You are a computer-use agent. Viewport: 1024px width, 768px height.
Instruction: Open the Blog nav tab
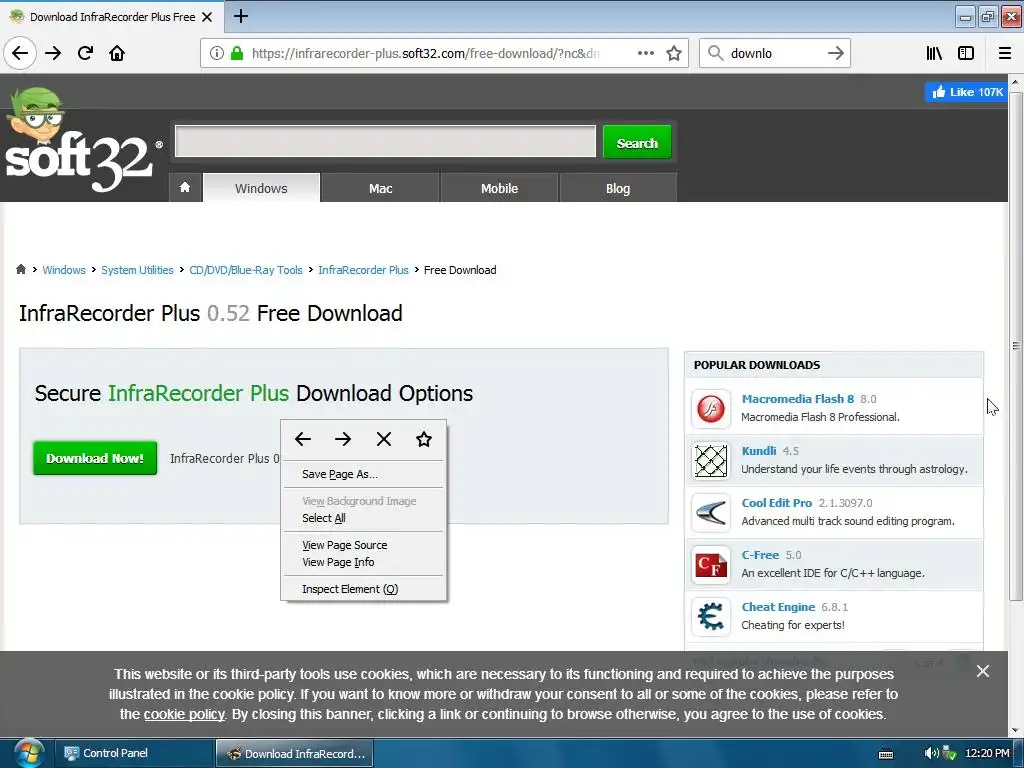point(618,188)
